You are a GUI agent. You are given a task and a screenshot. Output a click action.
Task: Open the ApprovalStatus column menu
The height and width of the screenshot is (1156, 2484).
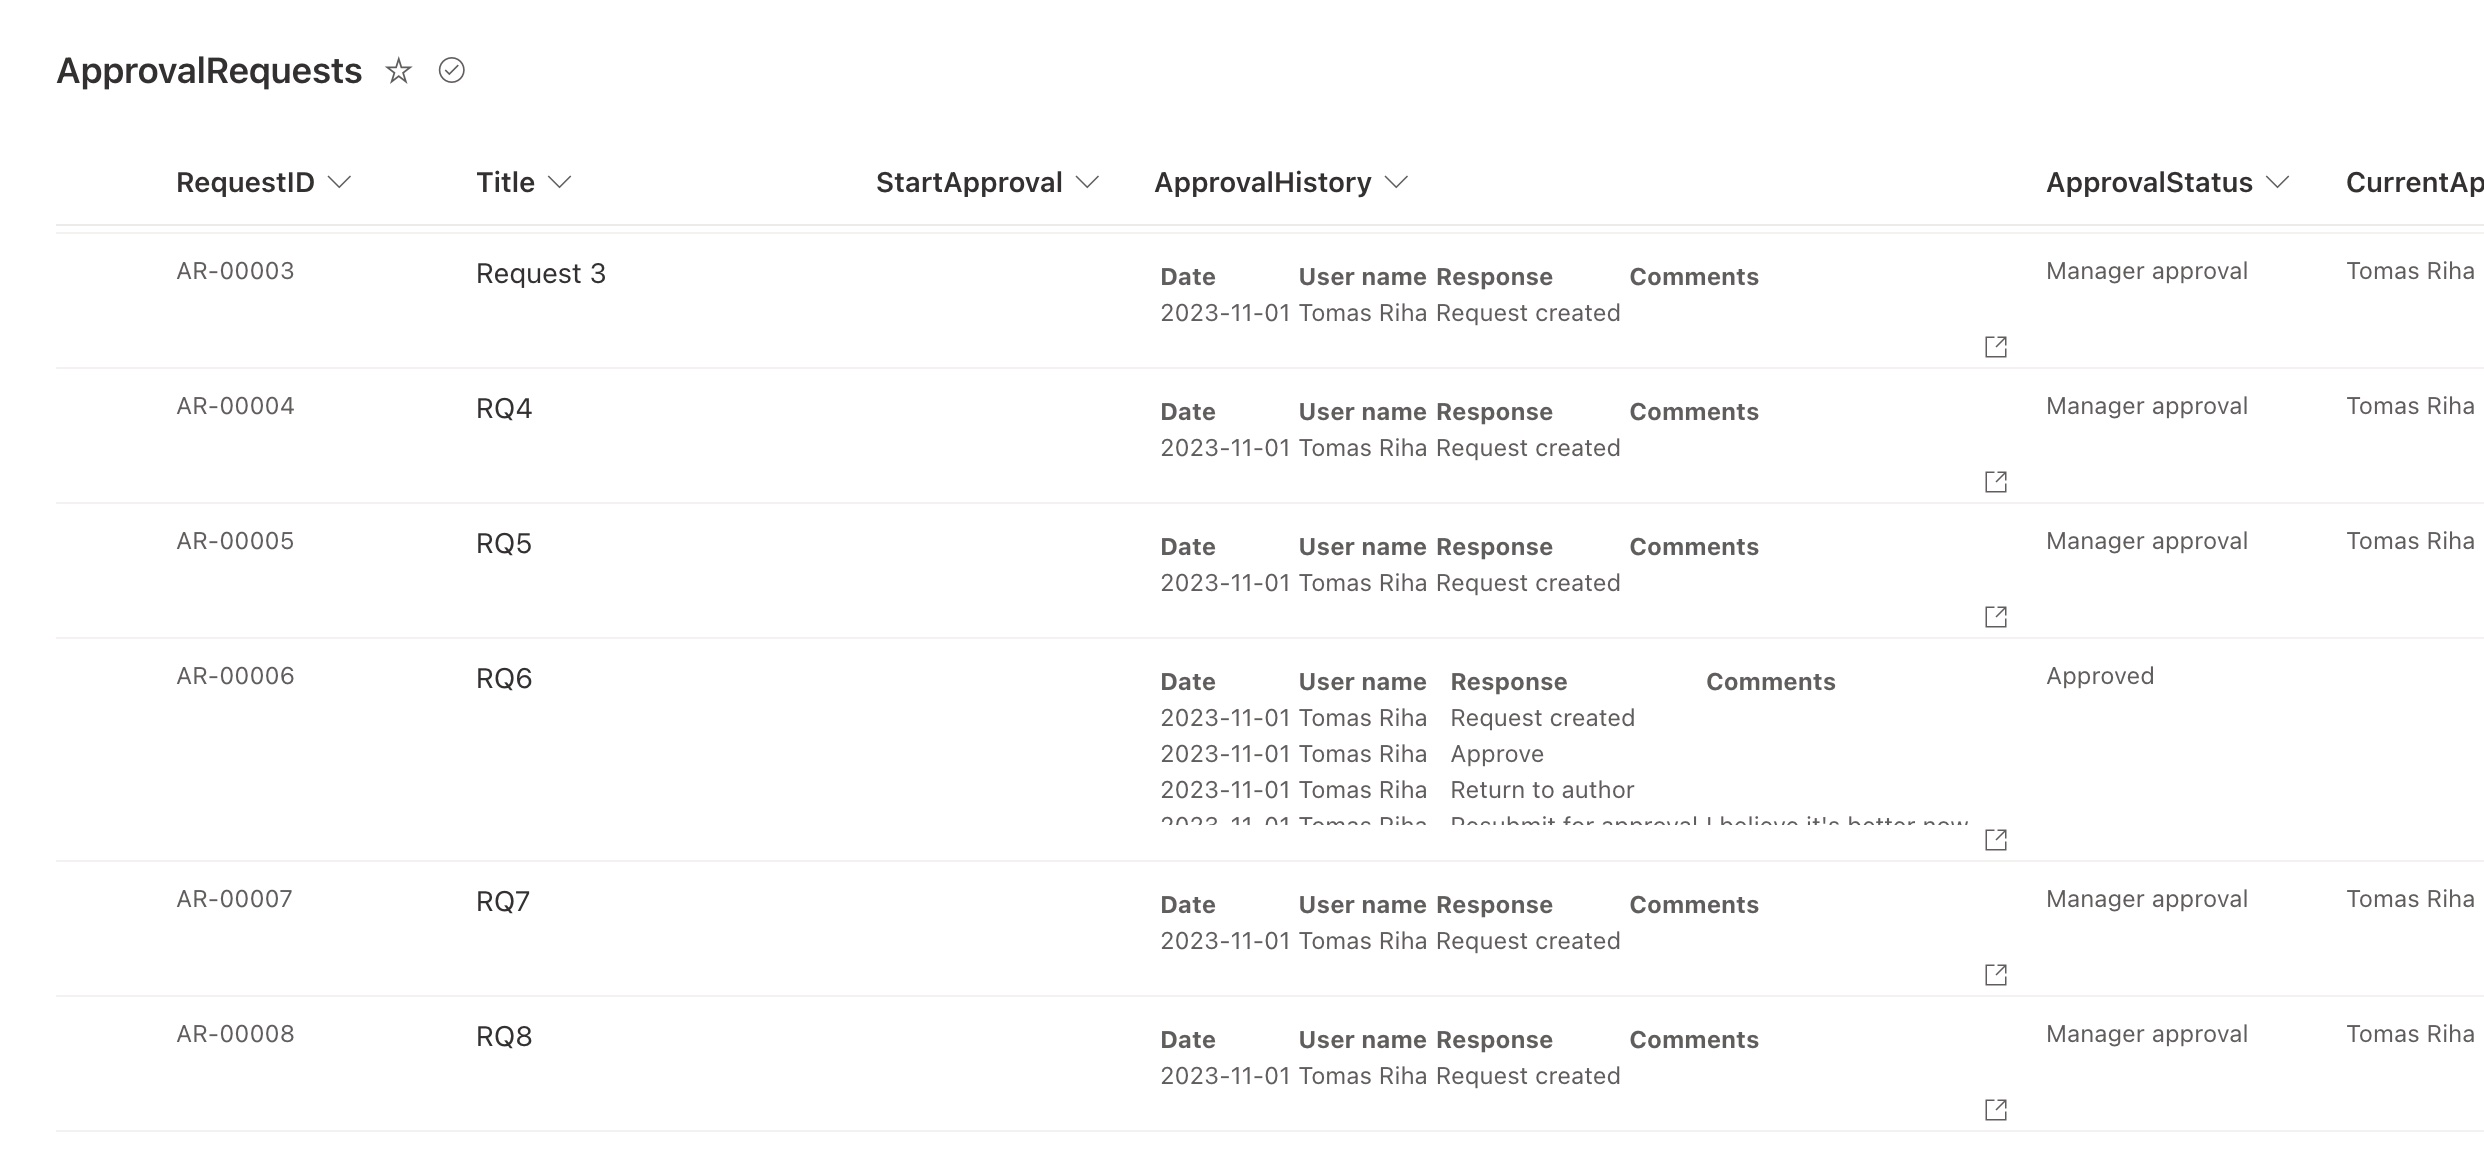2279,182
